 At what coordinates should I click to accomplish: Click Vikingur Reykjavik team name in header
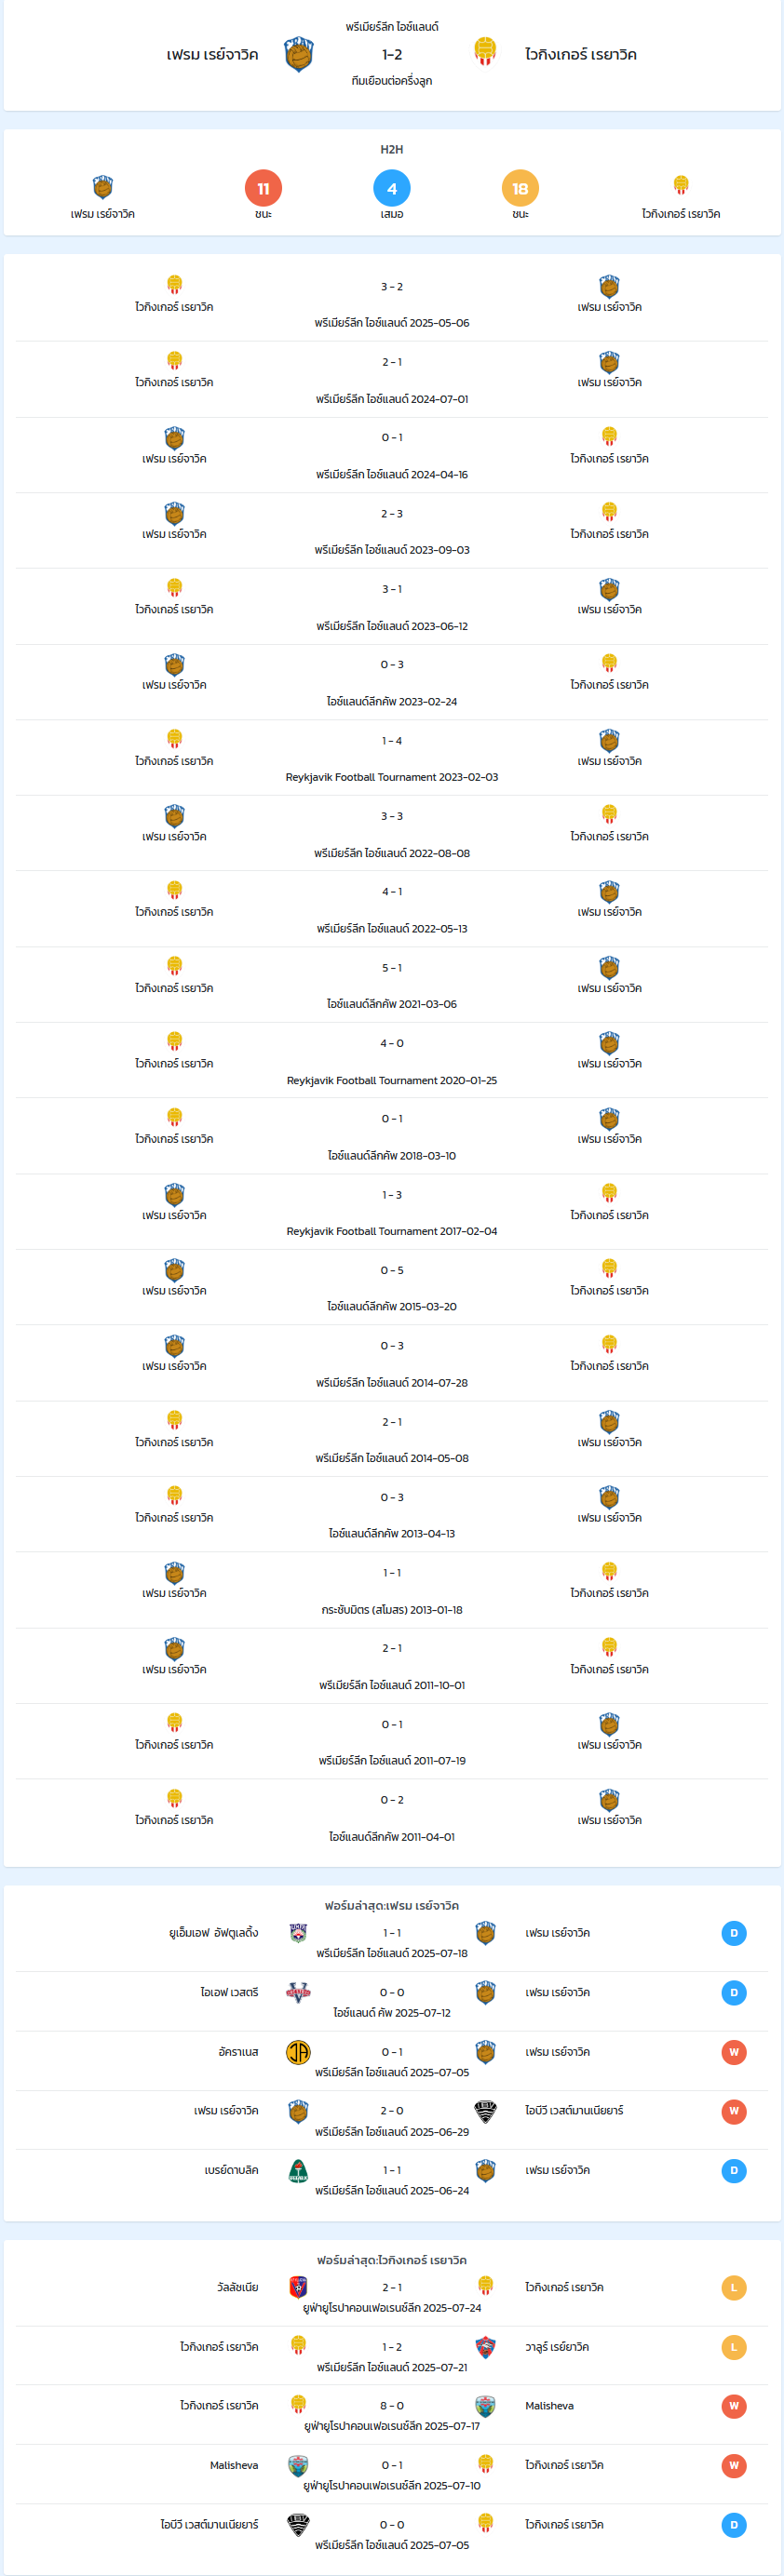pyautogui.click(x=581, y=55)
